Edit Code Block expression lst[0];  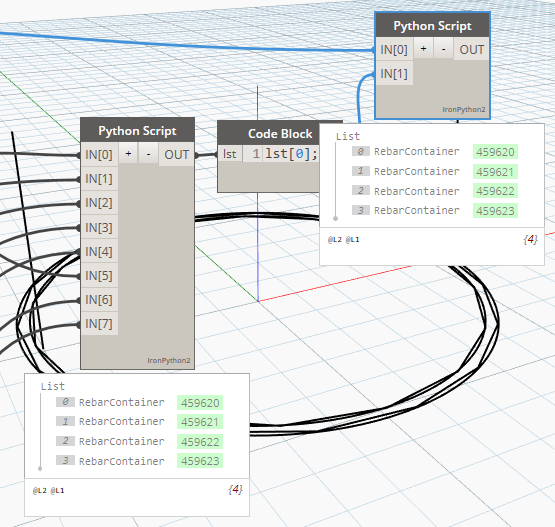pyautogui.click(x=291, y=154)
